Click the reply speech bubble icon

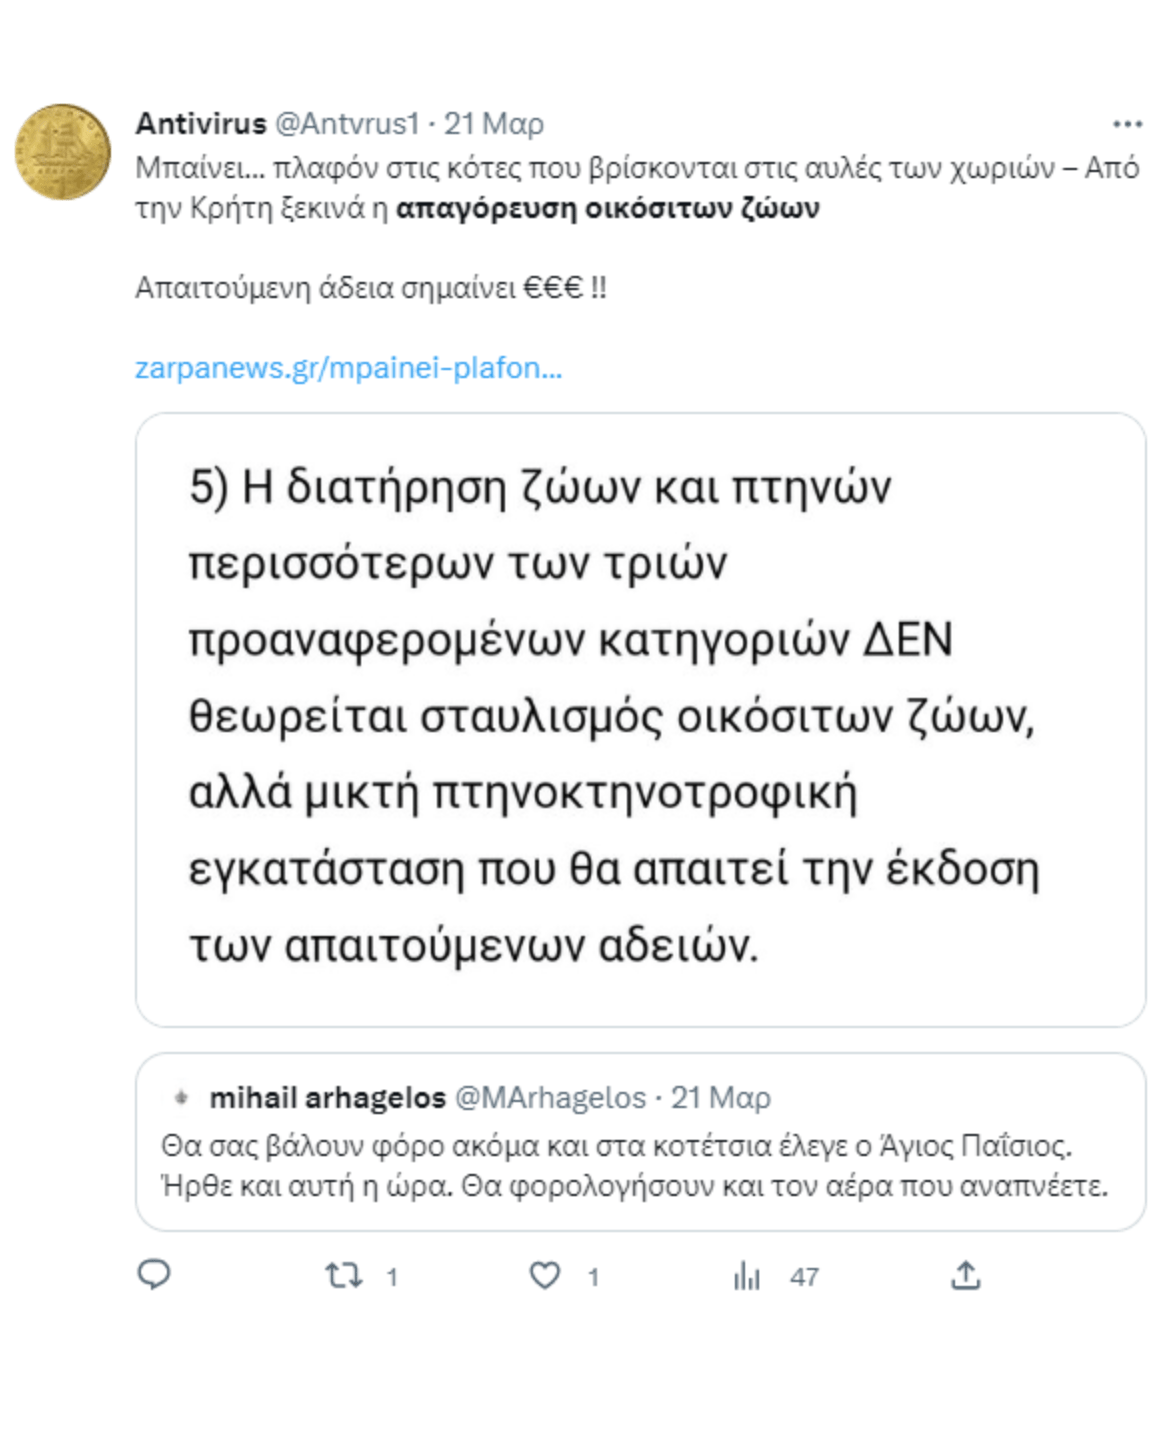point(154,1274)
